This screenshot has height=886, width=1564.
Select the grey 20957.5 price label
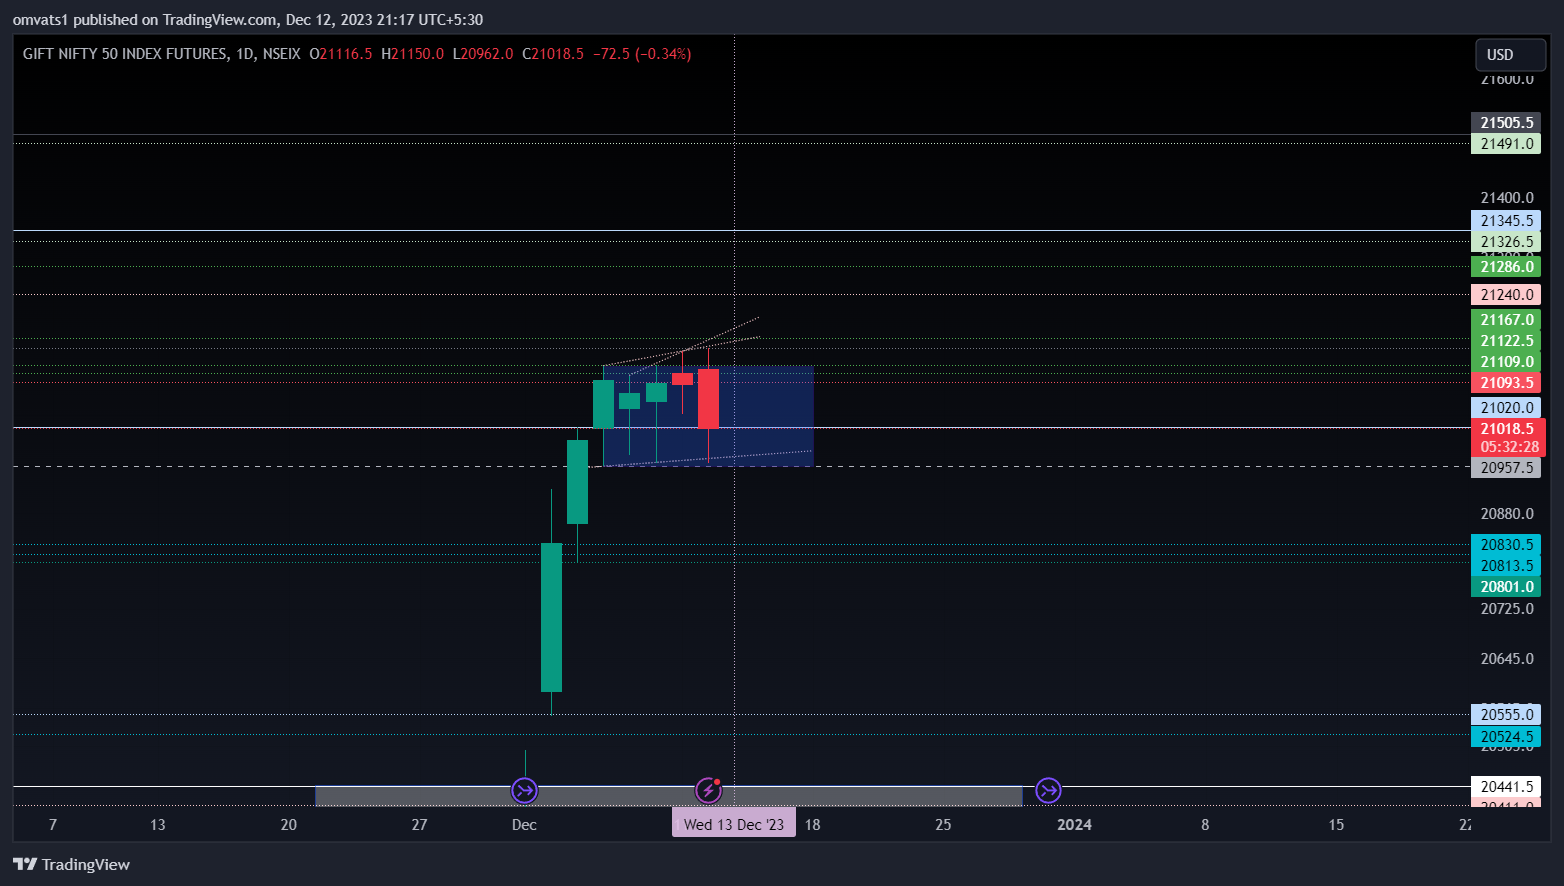[1506, 468]
